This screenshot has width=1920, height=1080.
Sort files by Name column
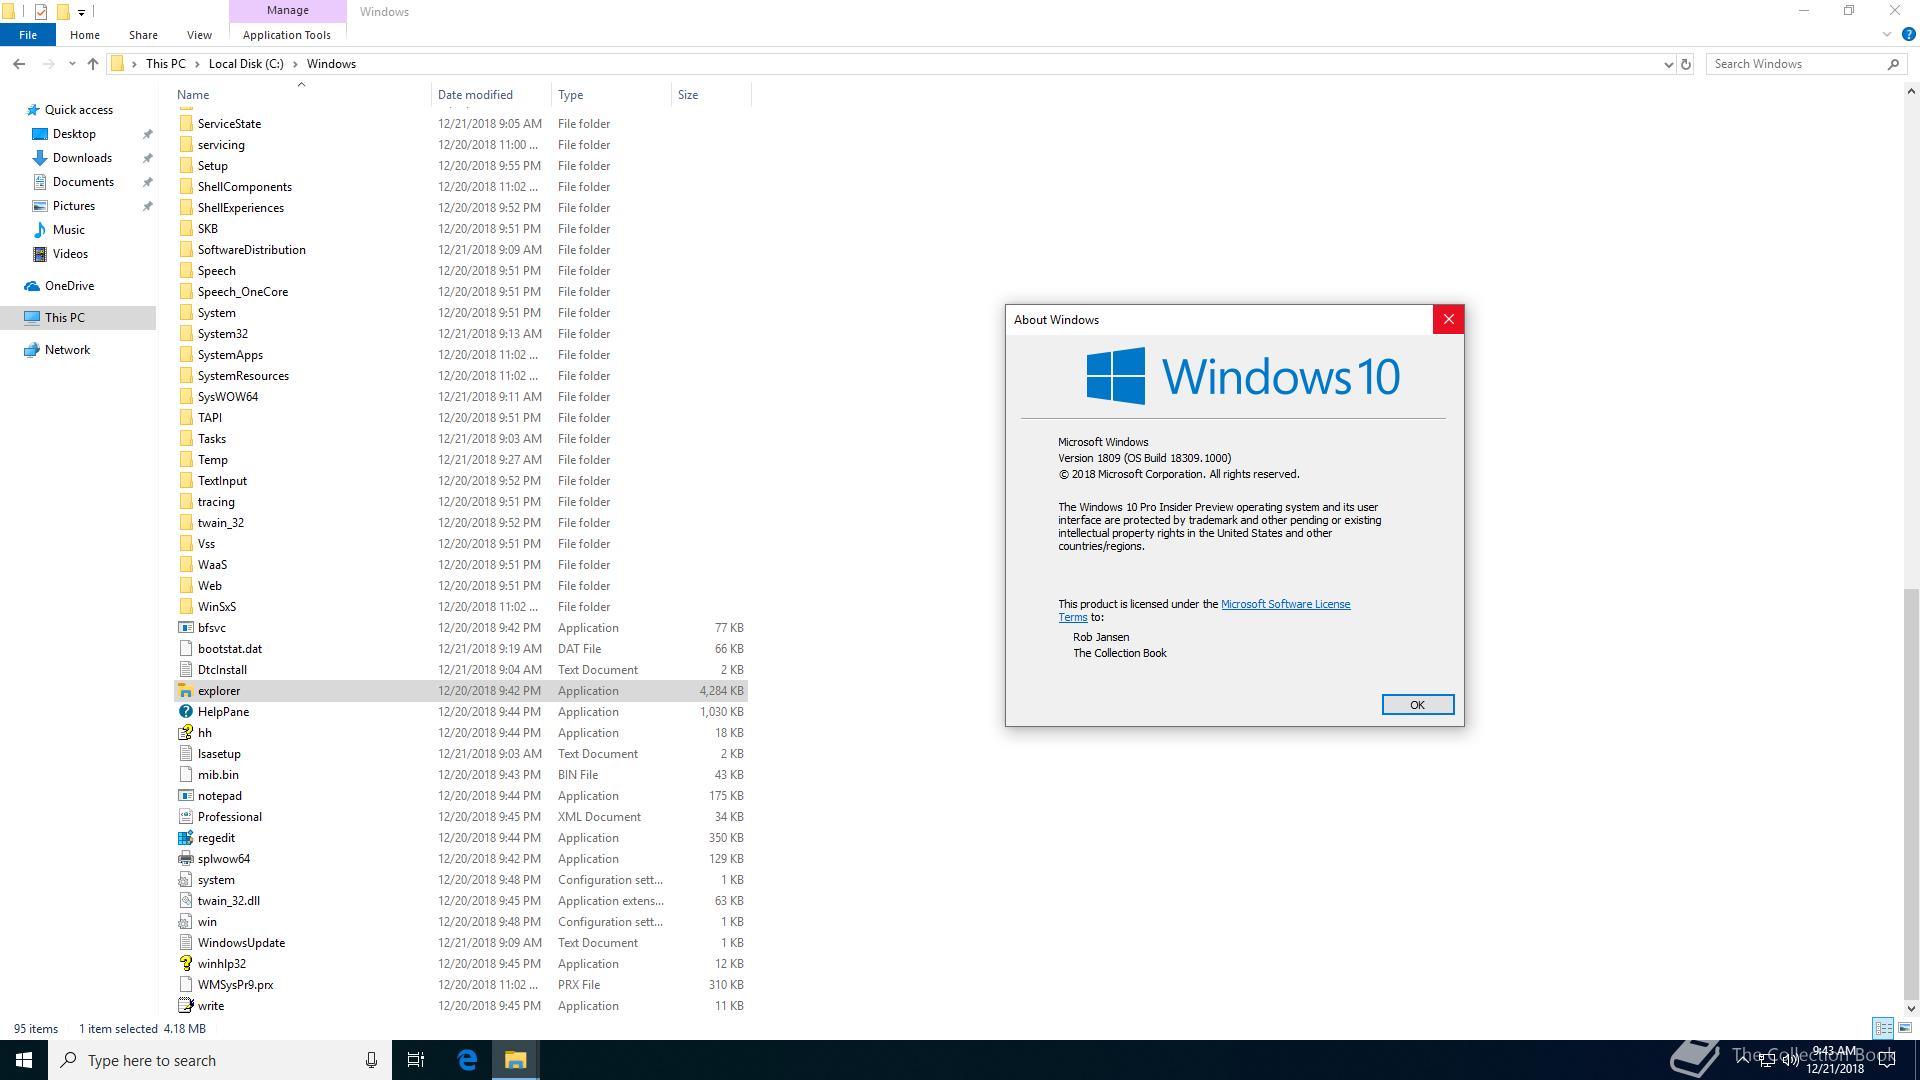[x=301, y=95]
